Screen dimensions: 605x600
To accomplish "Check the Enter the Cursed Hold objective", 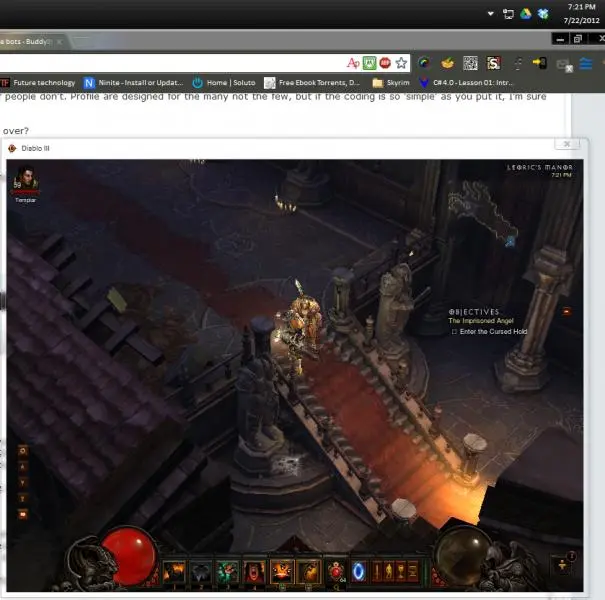I will click(454, 331).
